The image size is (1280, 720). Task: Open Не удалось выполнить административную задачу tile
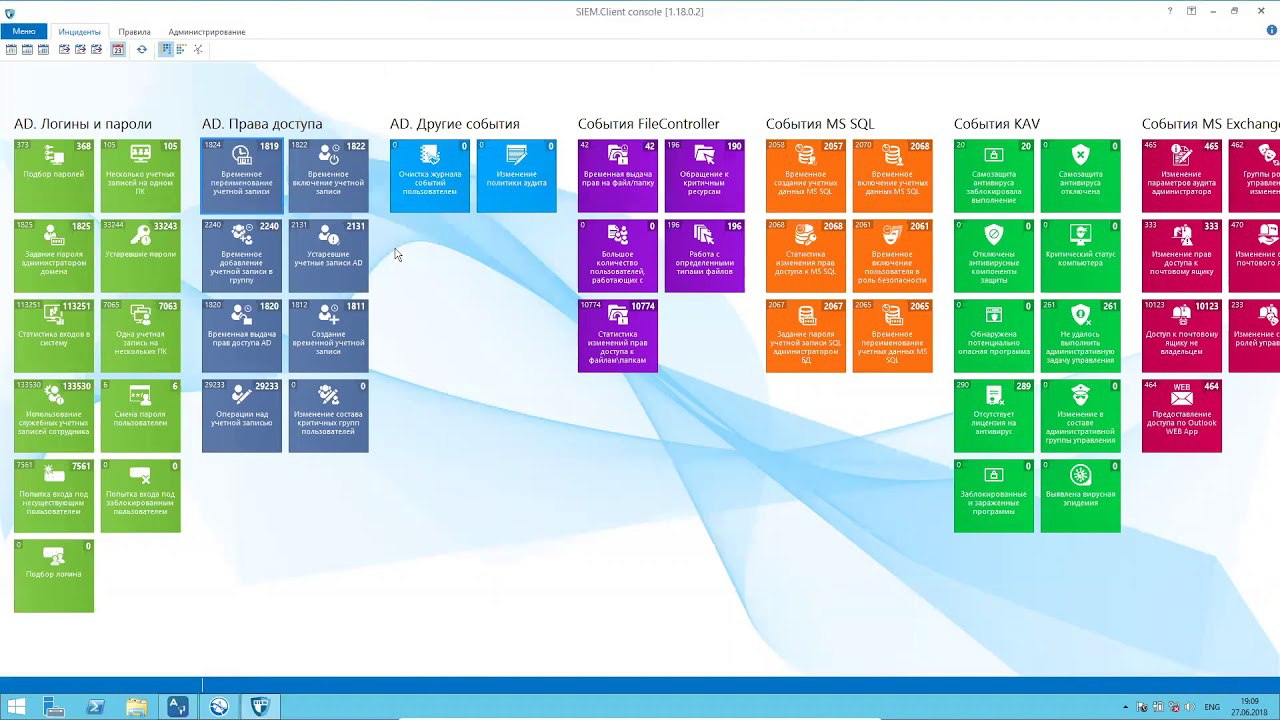coord(1081,336)
